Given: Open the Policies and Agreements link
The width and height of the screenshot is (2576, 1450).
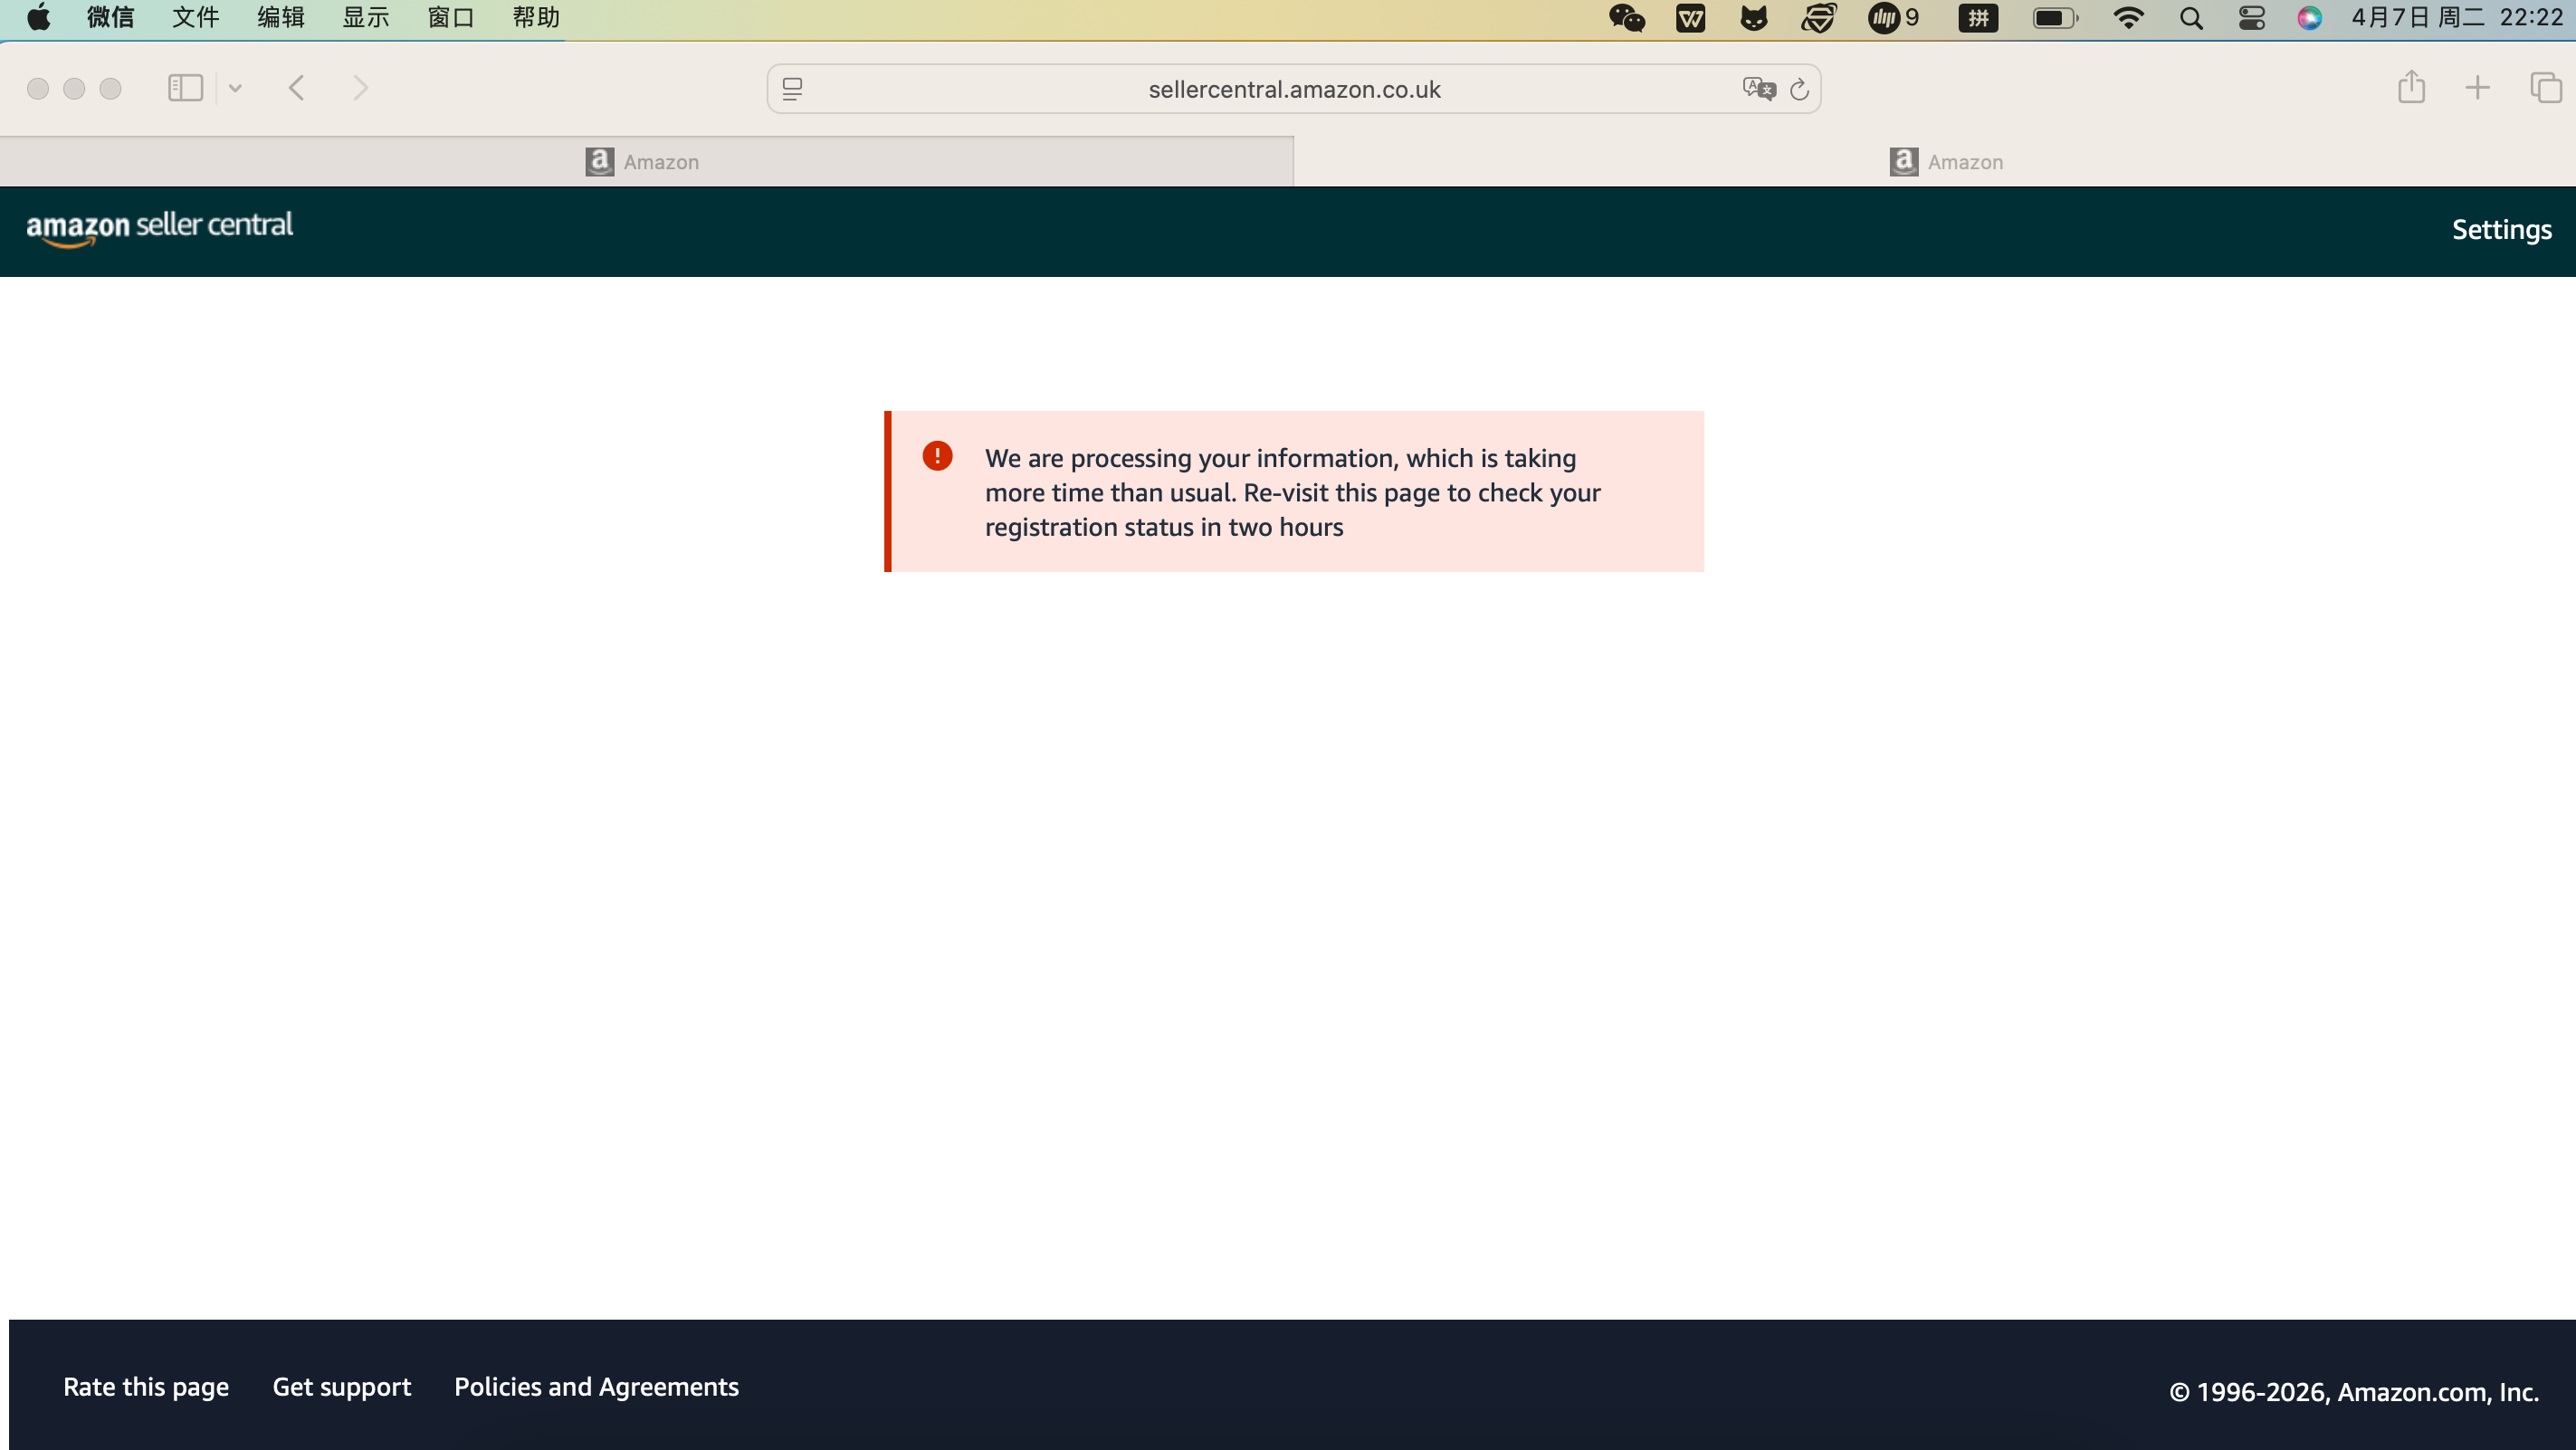Looking at the screenshot, I should [x=596, y=1386].
